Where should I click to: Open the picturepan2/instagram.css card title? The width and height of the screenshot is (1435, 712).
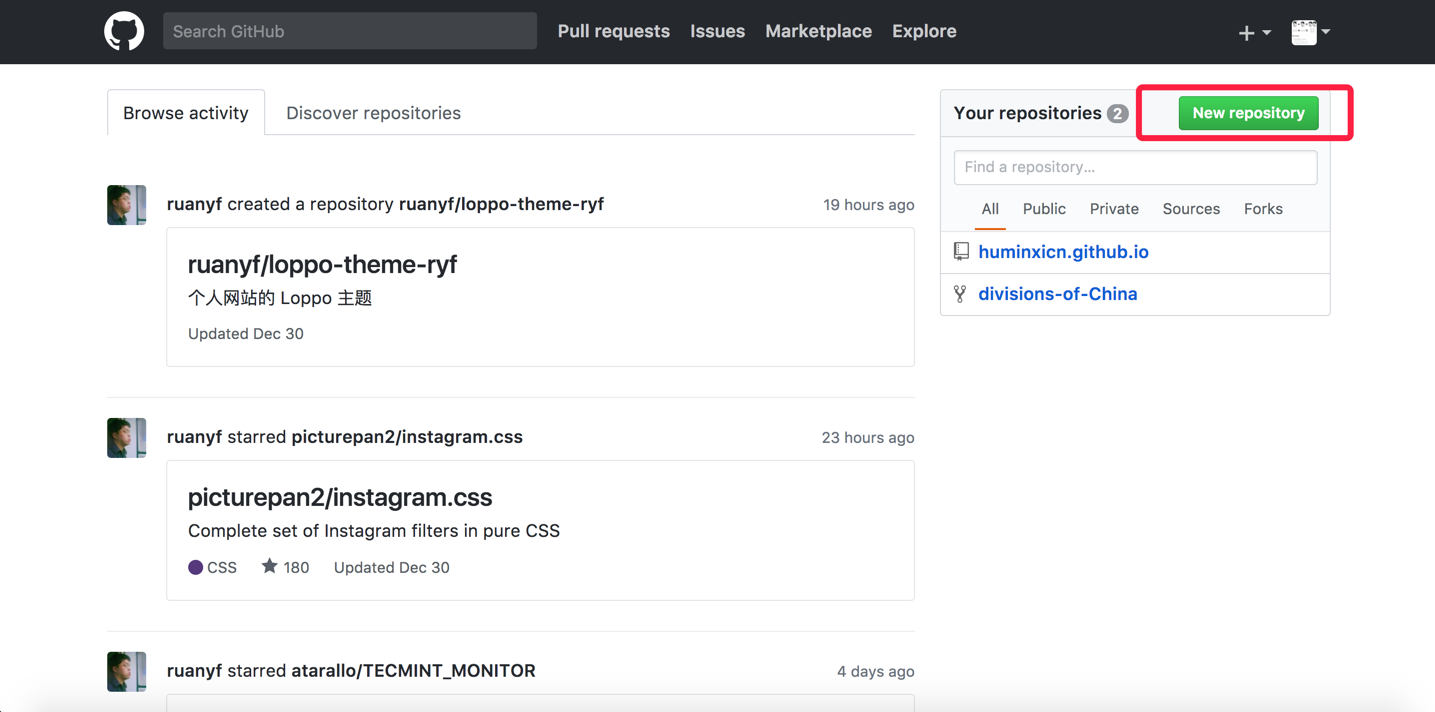point(340,497)
